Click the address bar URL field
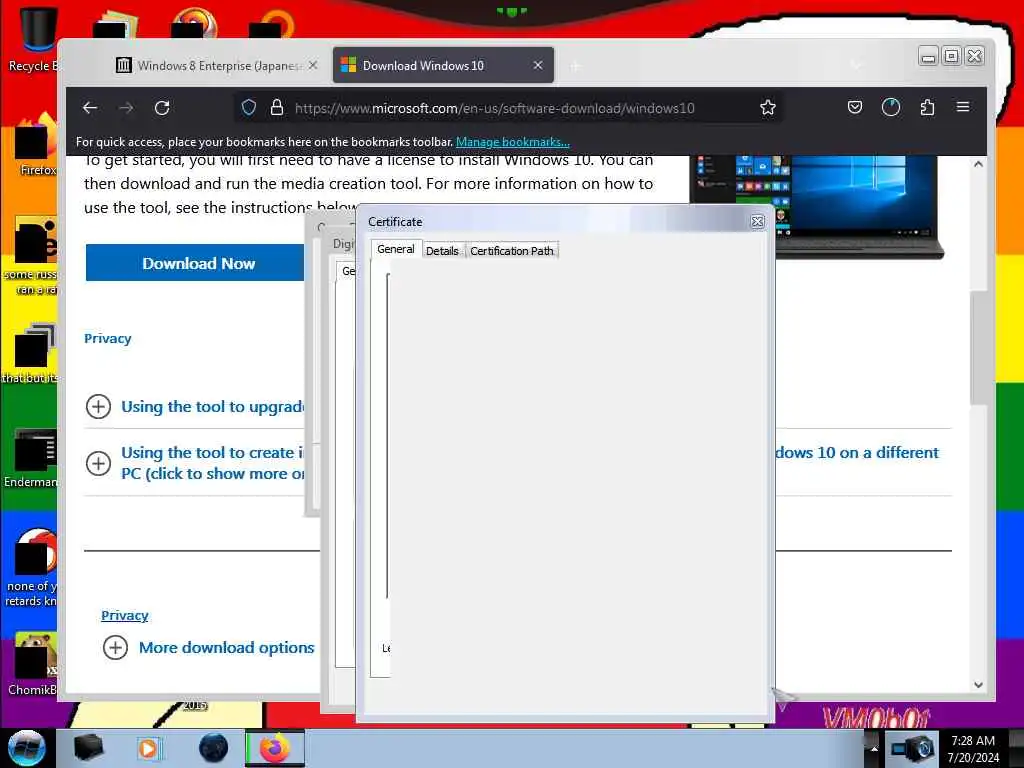 pos(494,108)
